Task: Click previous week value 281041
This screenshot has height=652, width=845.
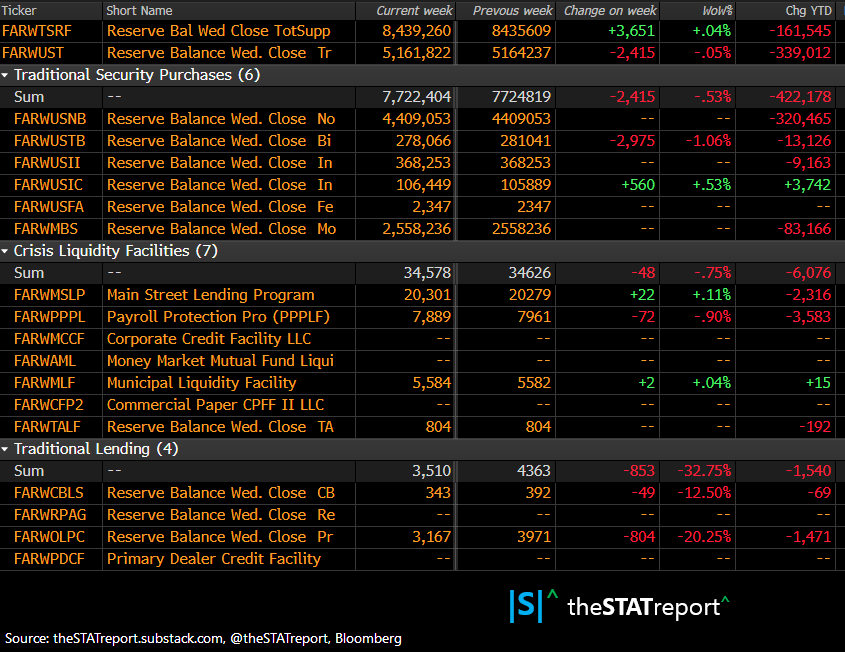Action: tap(526, 141)
